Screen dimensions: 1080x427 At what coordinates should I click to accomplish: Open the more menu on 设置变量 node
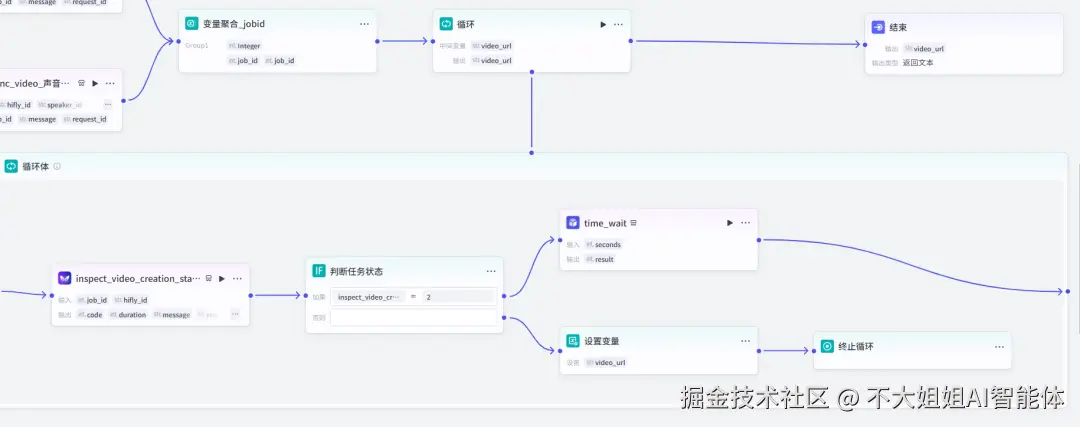coord(745,341)
